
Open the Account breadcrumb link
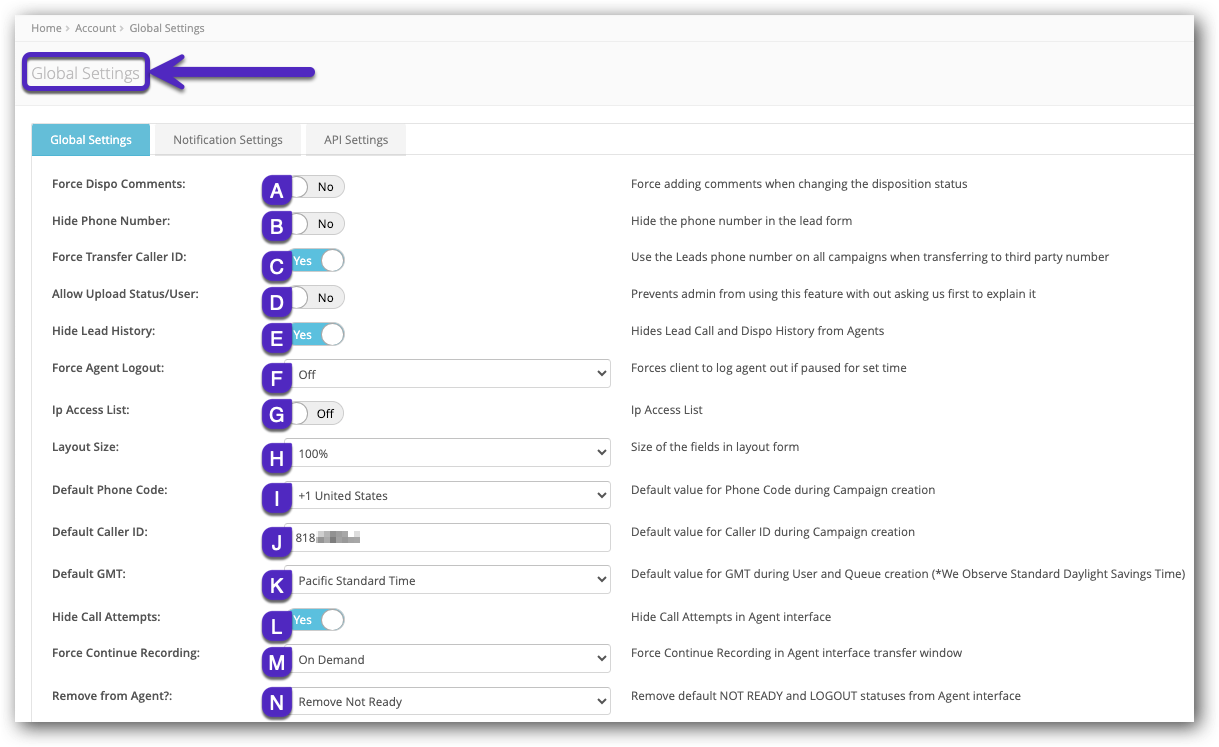click(x=96, y=28)
